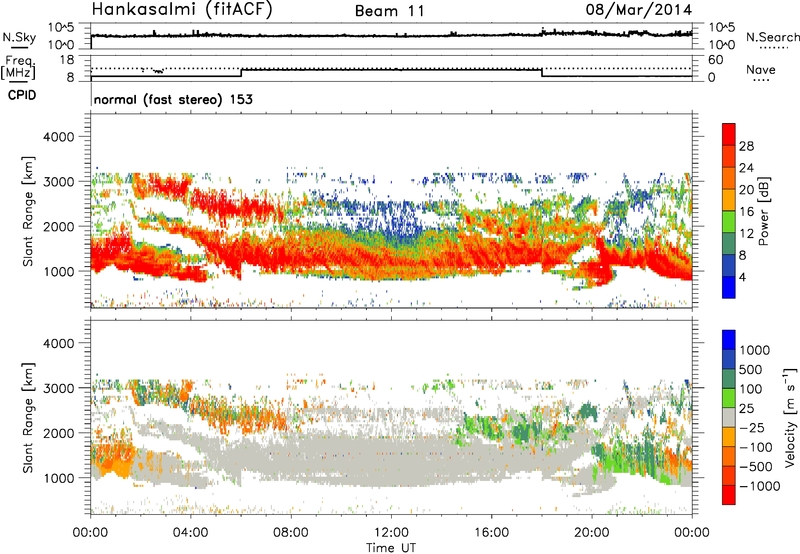Click the Freq. [MHz] label
This screenshot has width=800, height=554.
(x=19, y=67)
